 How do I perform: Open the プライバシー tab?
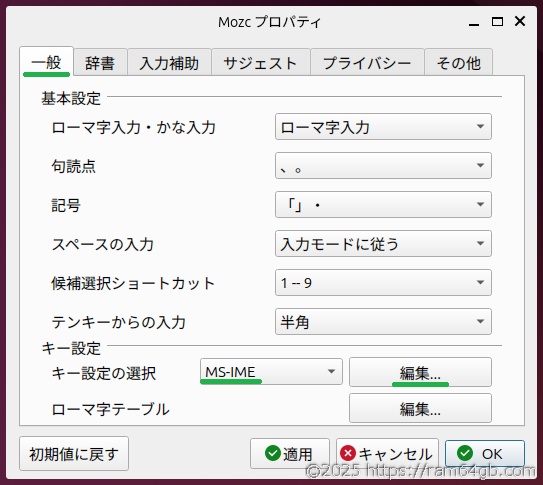(367, 63)
